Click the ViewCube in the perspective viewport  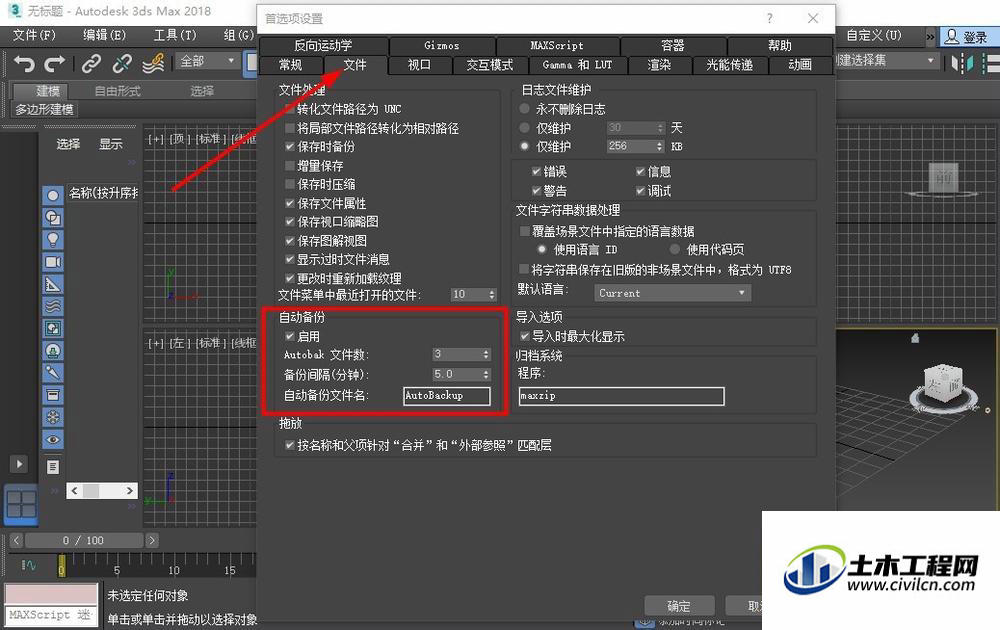coord(943,385)
